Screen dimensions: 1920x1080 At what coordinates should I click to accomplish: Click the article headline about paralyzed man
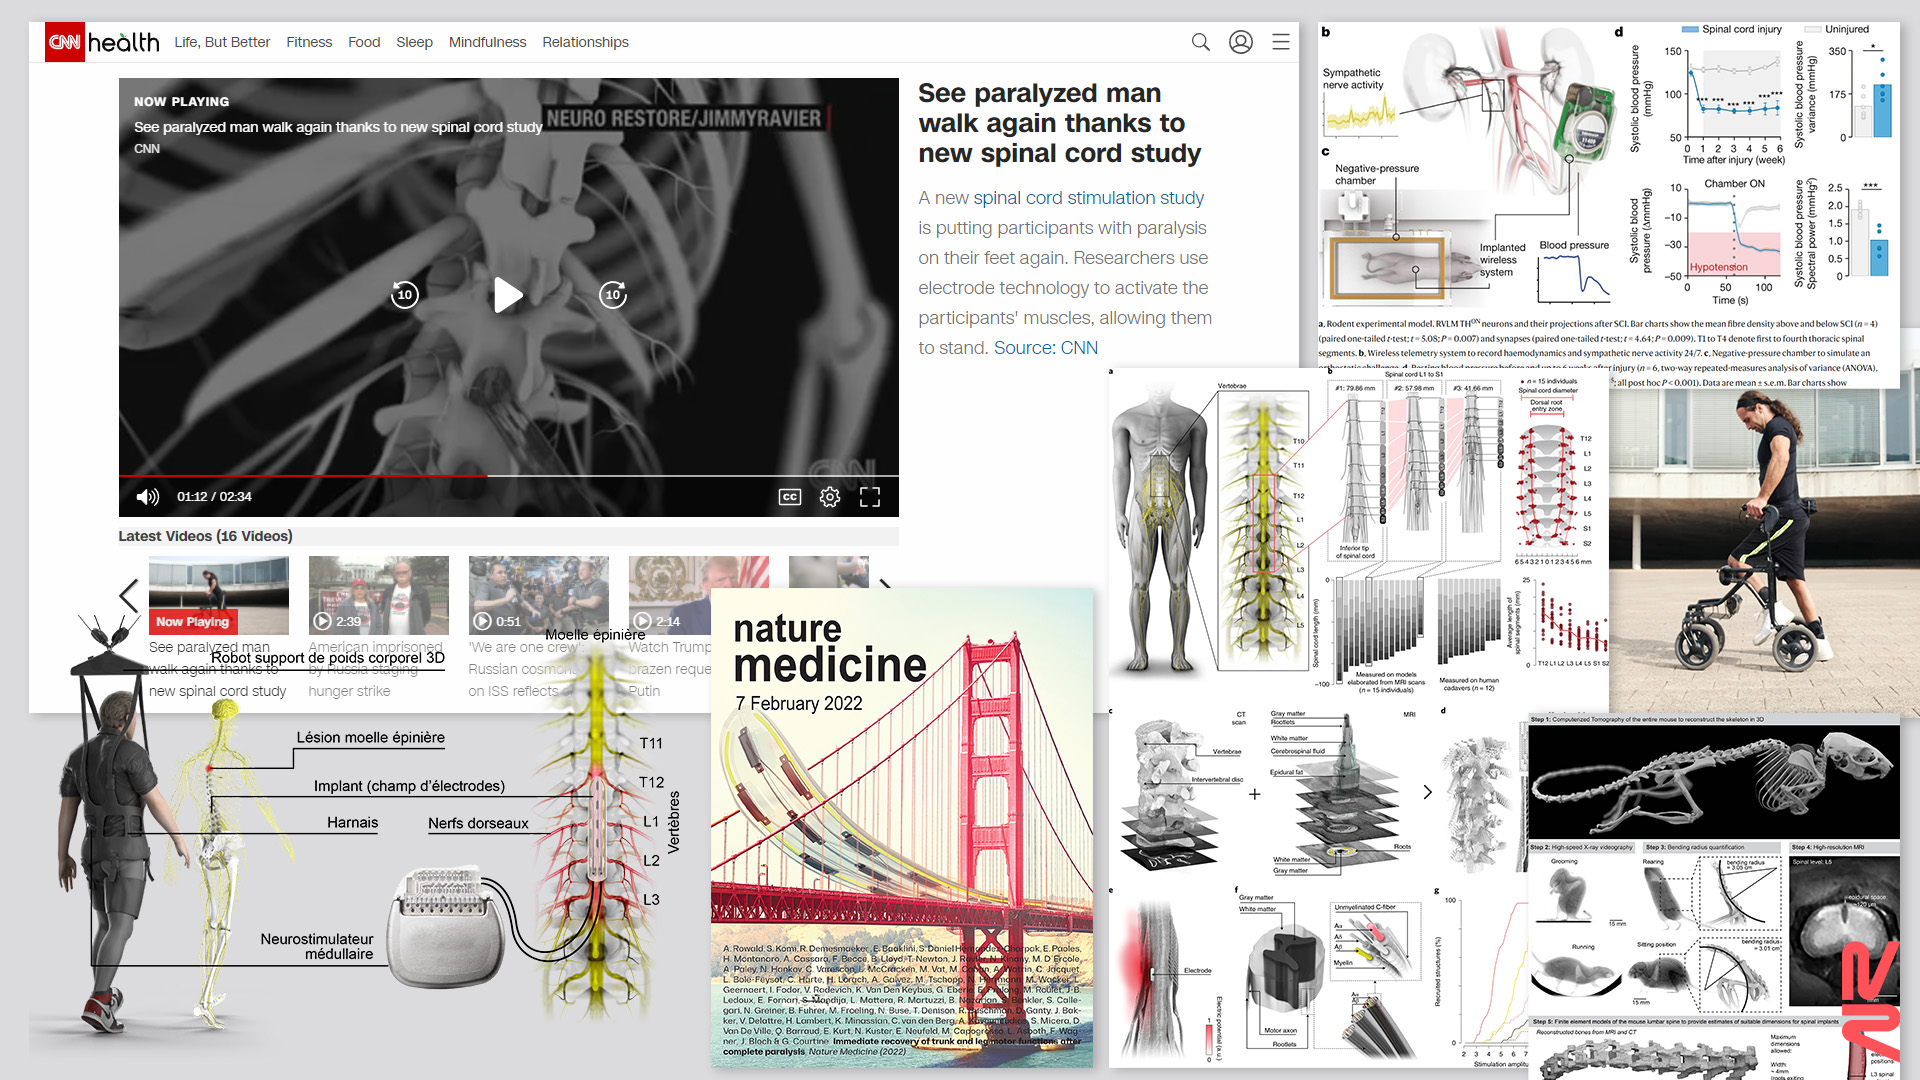(1059, 123)
